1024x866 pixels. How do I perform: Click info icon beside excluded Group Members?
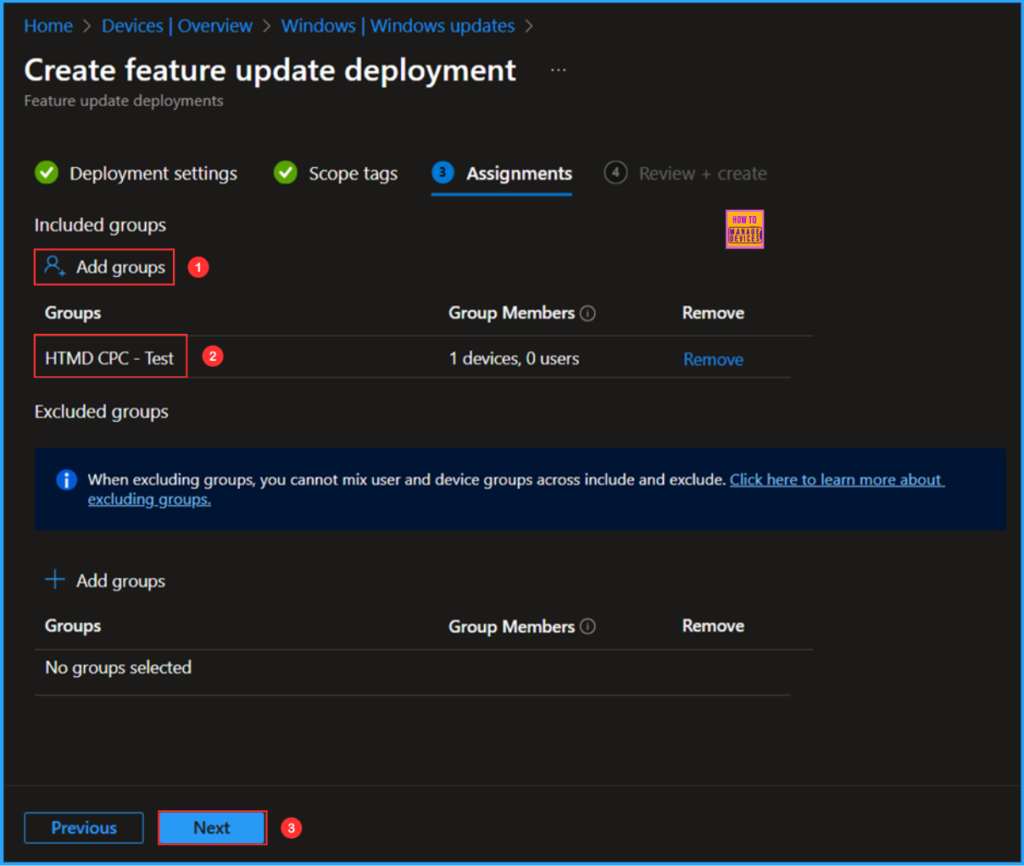click(588, 626)
